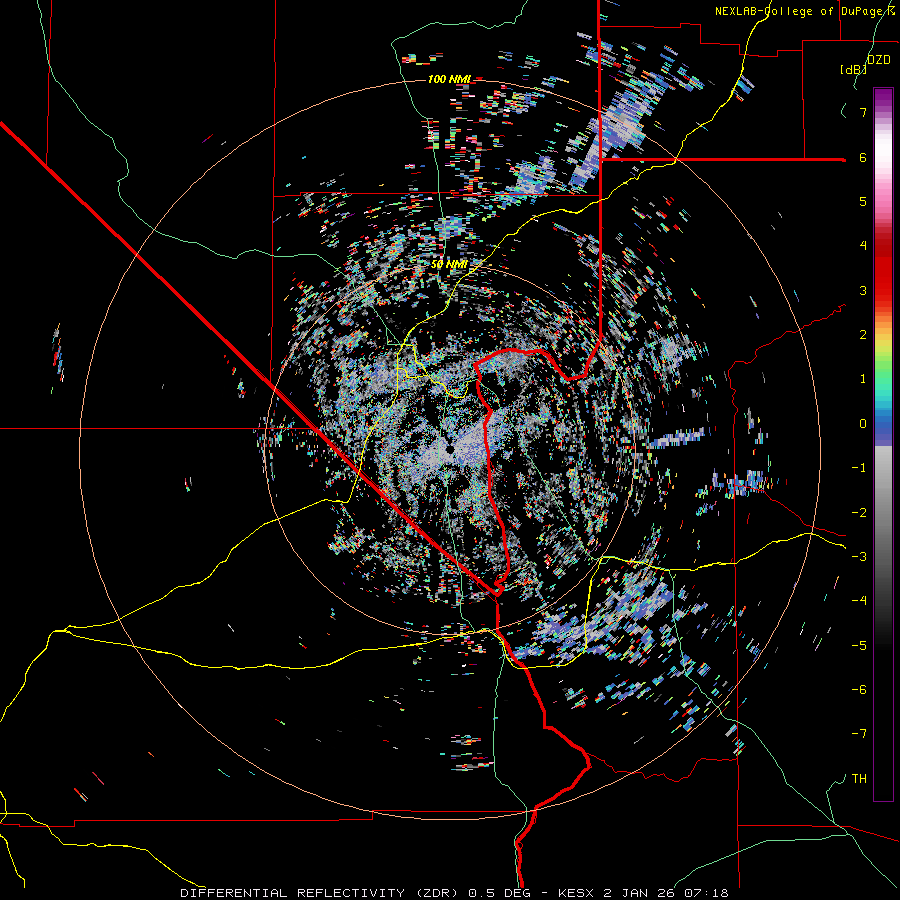The image size is (900, 900).
Task: Click the red band of the color scale
Action: 883,270
